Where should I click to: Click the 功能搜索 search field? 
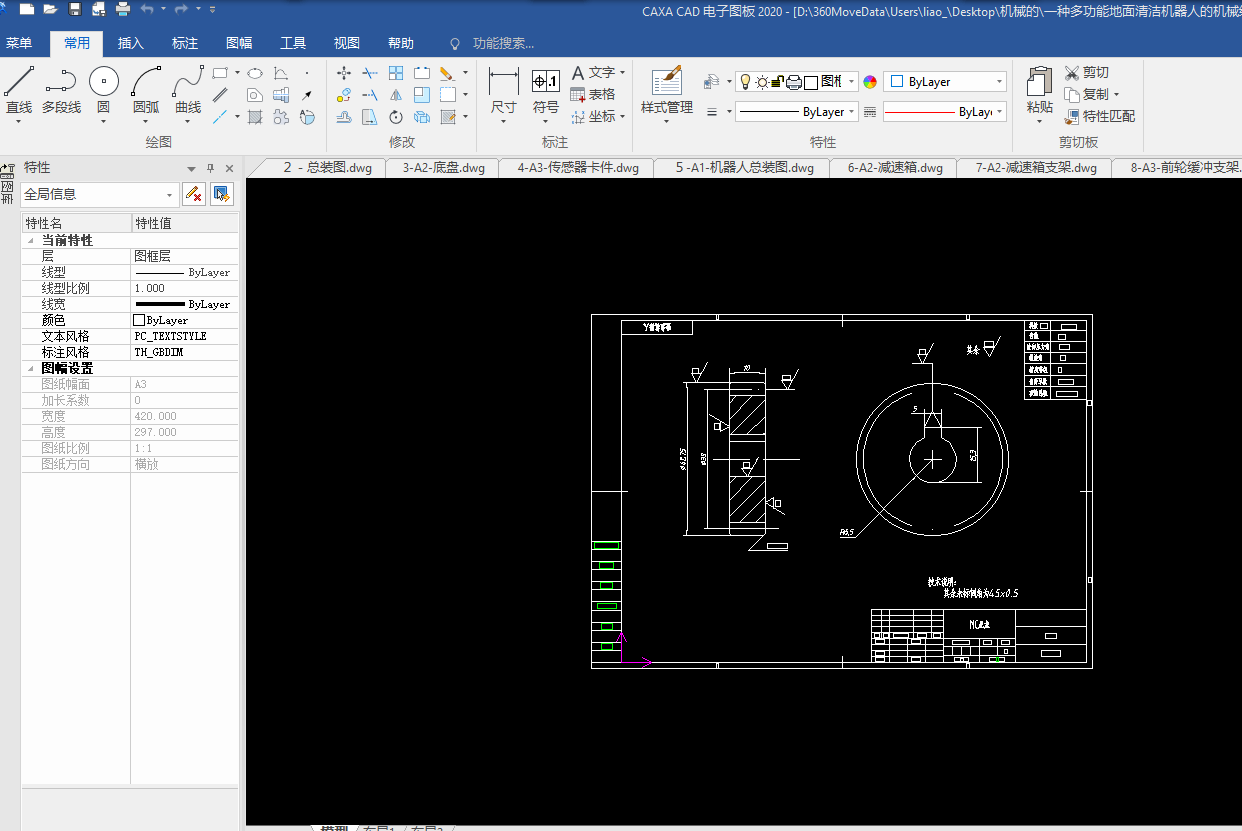tap(503, 44)
